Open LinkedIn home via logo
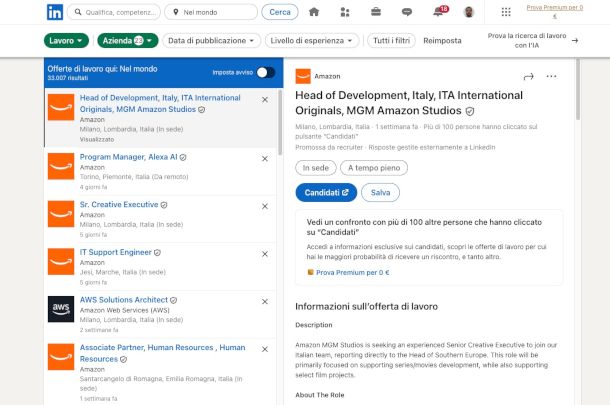The width and height of the screenshot is (610, 405). [55, 12]
